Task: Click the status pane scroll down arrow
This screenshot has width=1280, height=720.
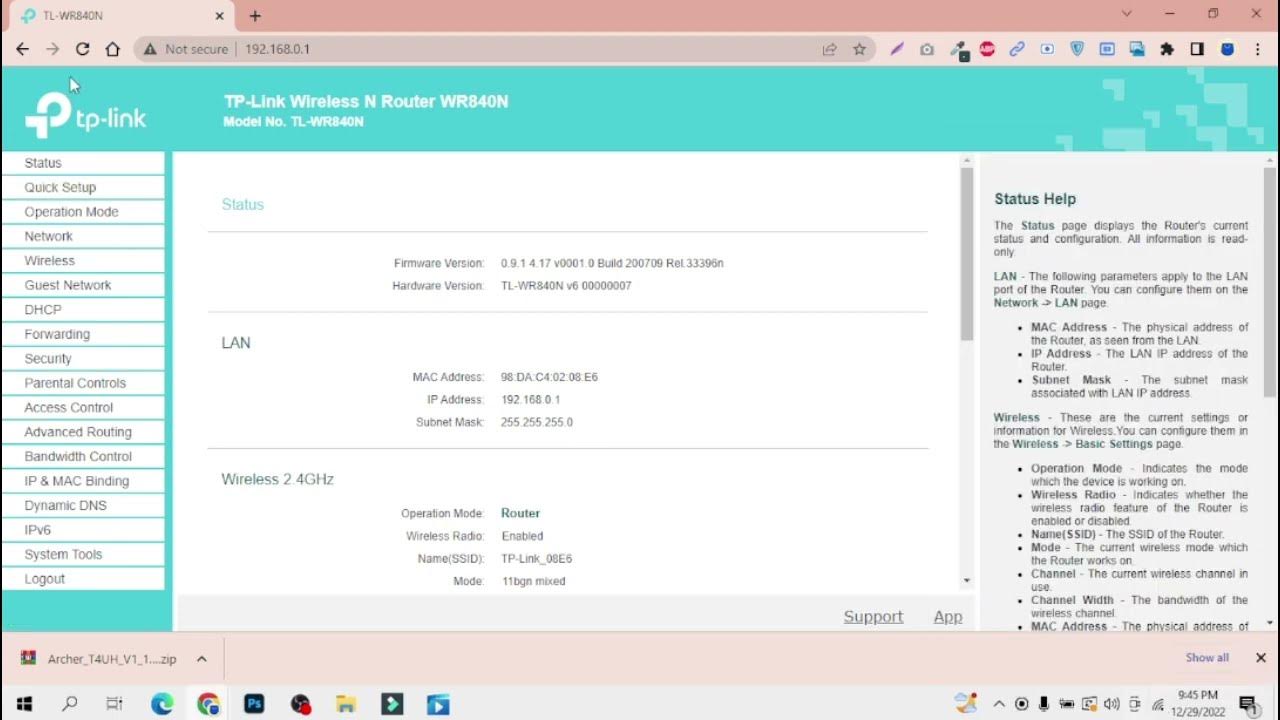Action: 967,581
